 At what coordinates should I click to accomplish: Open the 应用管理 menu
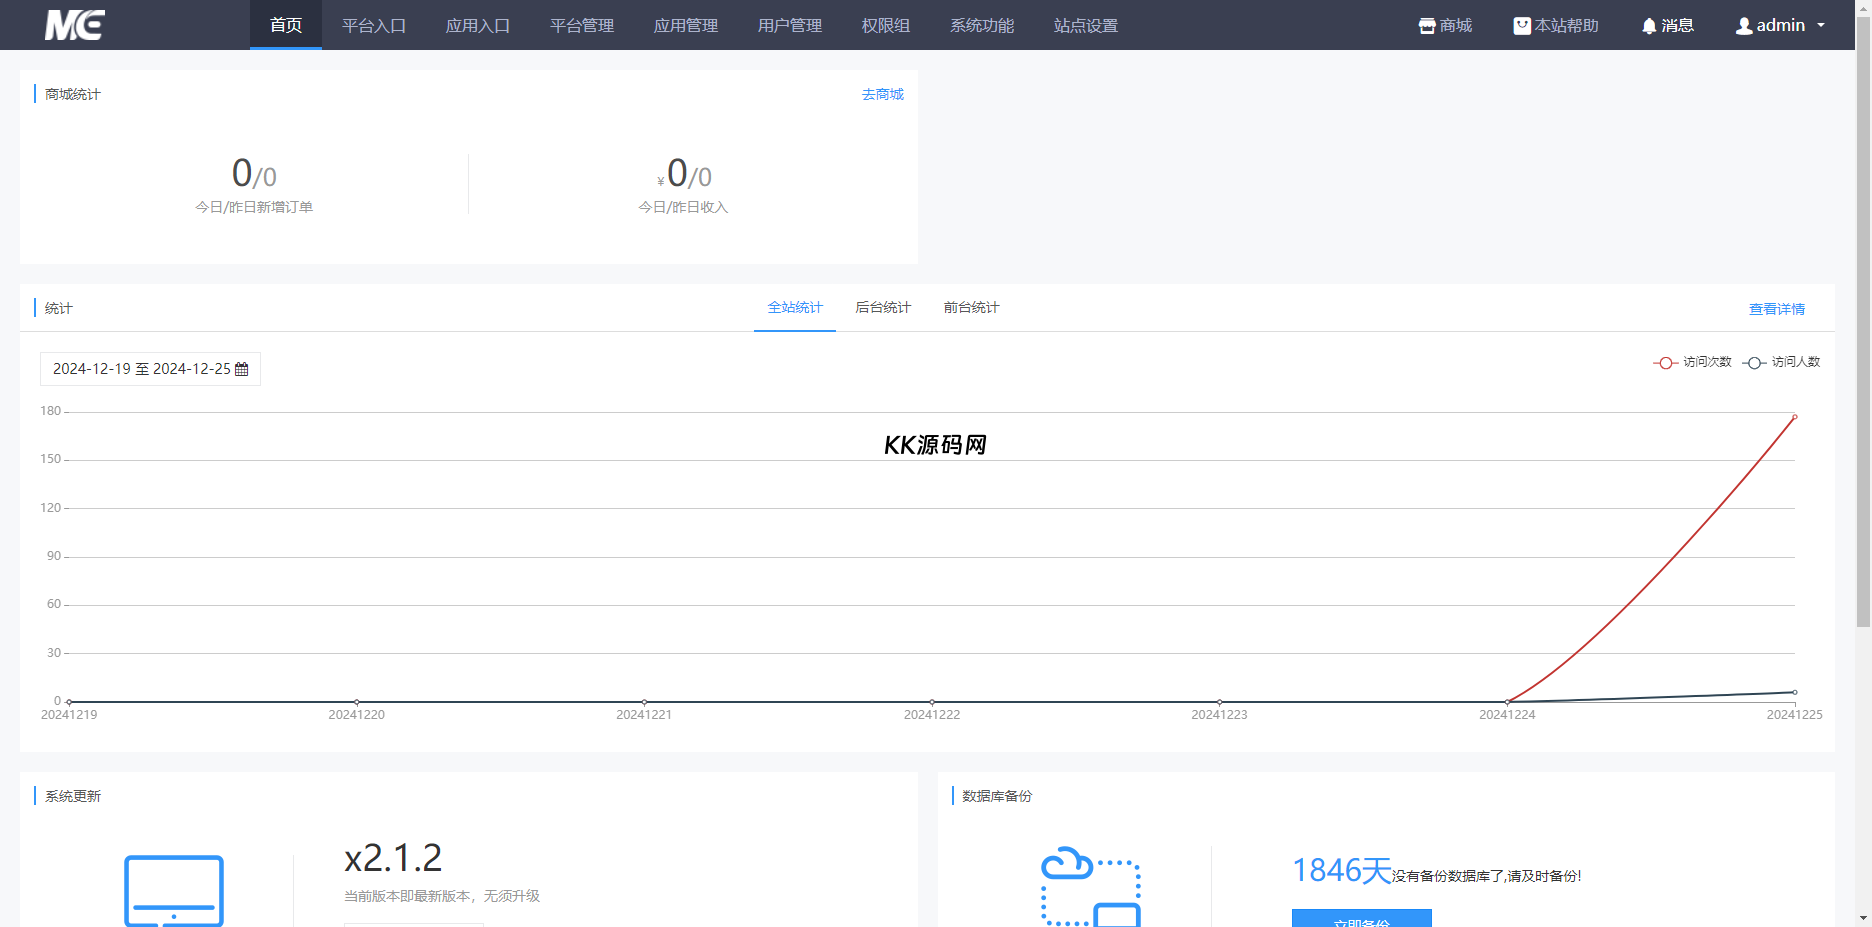686,25
